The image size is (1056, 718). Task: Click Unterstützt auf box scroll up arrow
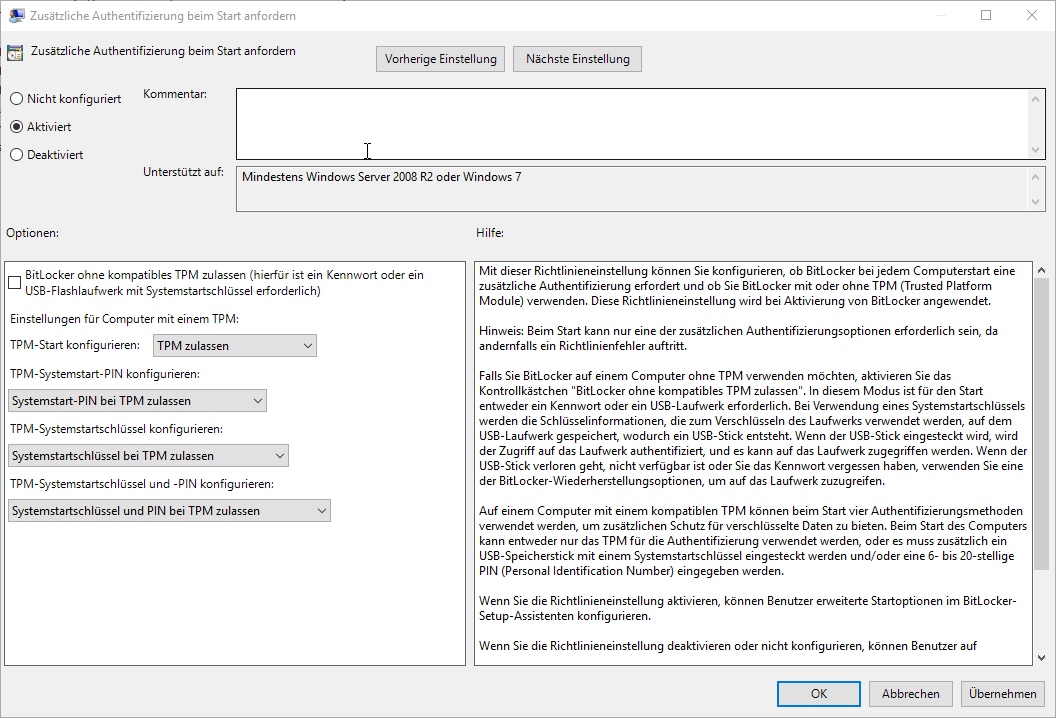coord(1035,177)
